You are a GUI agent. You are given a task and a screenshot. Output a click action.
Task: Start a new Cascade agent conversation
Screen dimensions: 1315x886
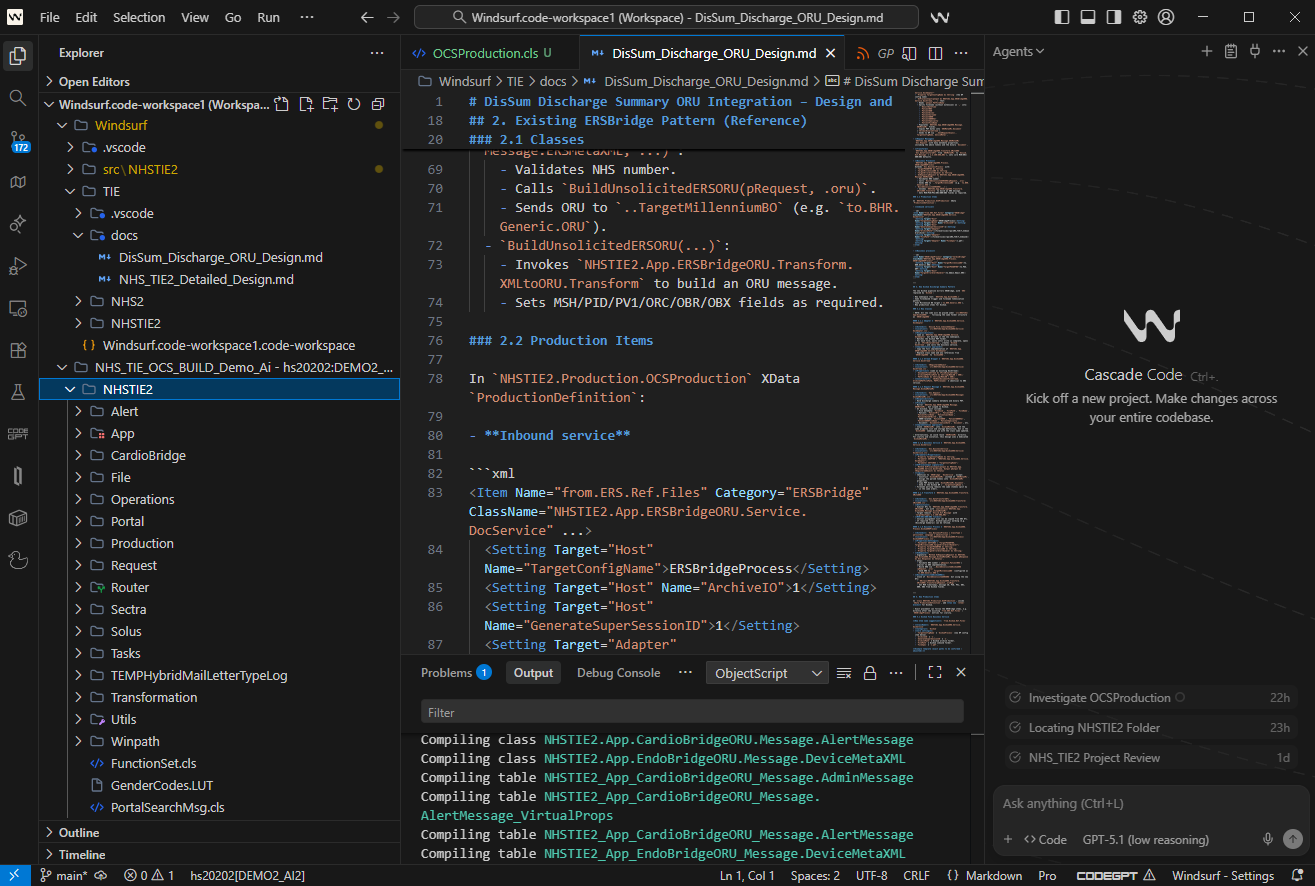click(x=1206, y=52)
